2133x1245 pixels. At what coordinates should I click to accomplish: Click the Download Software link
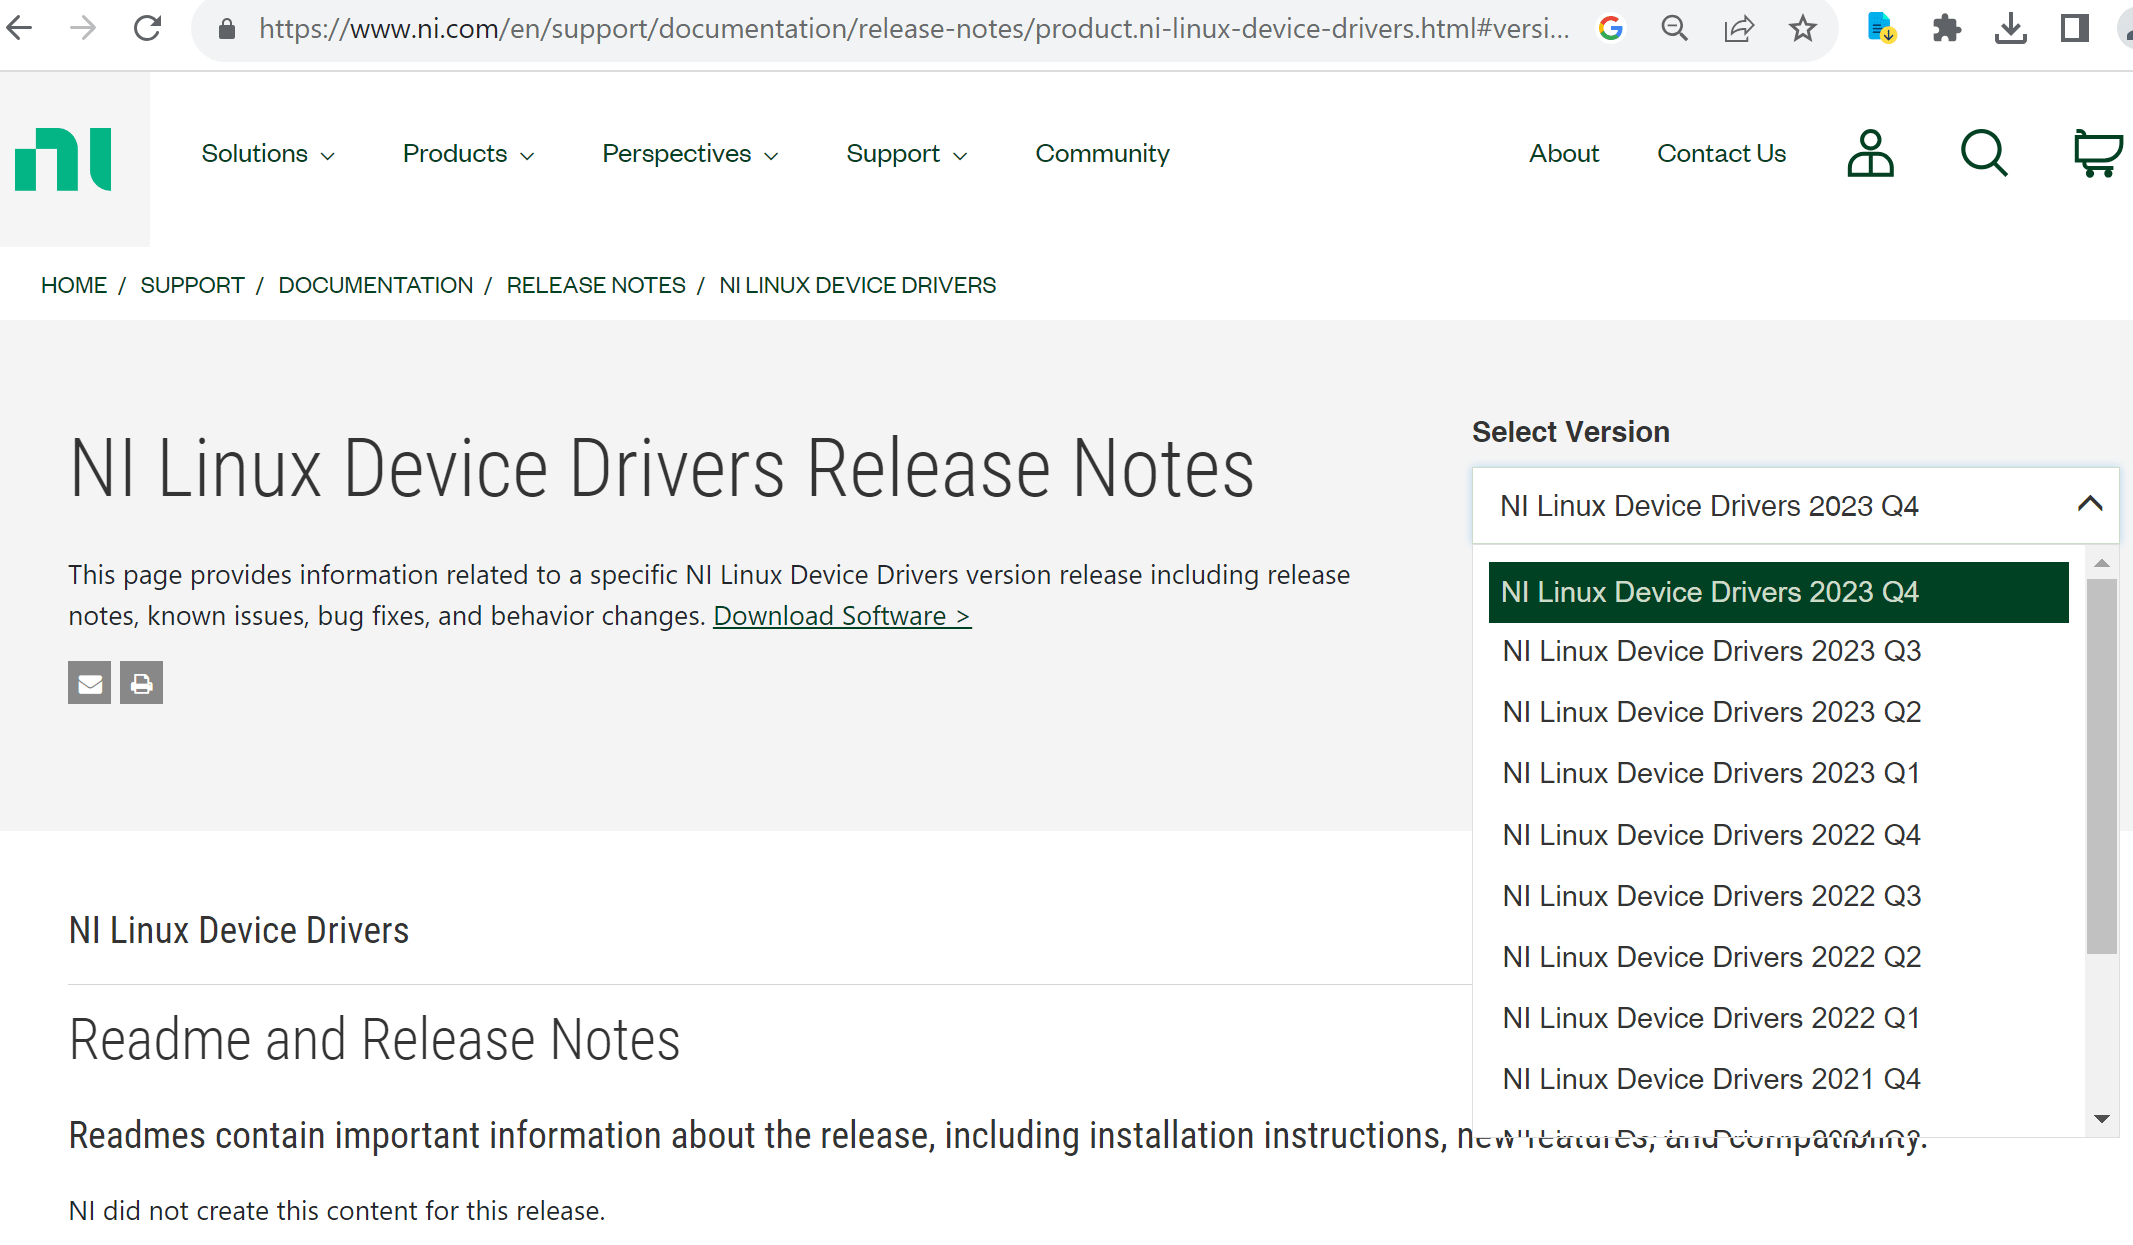pyautogui.click(x=842, y=616)
